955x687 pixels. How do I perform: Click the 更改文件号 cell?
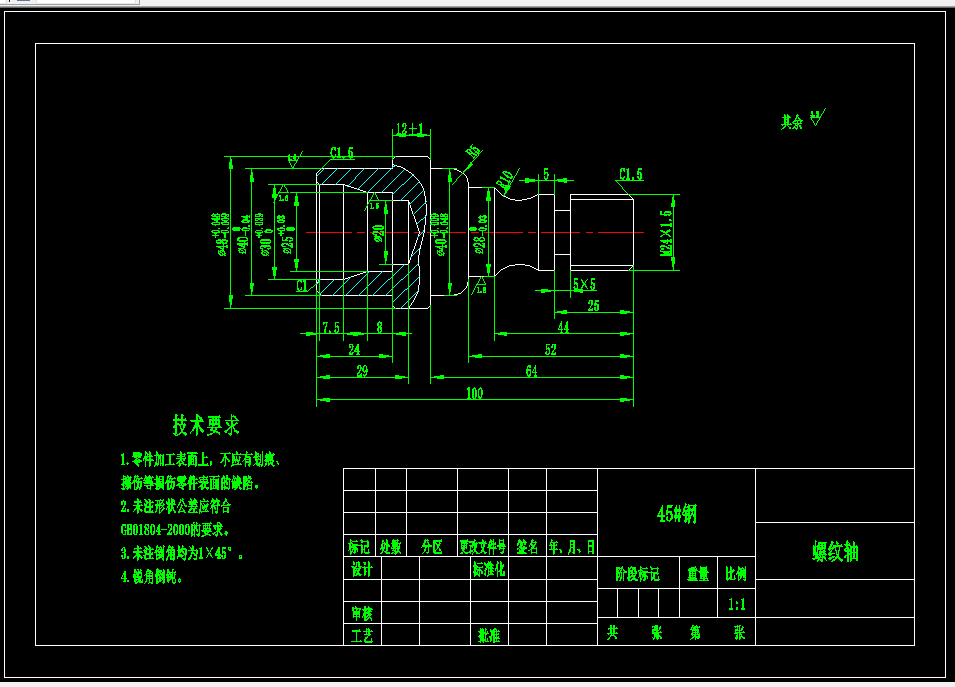(x=482, y=547)
